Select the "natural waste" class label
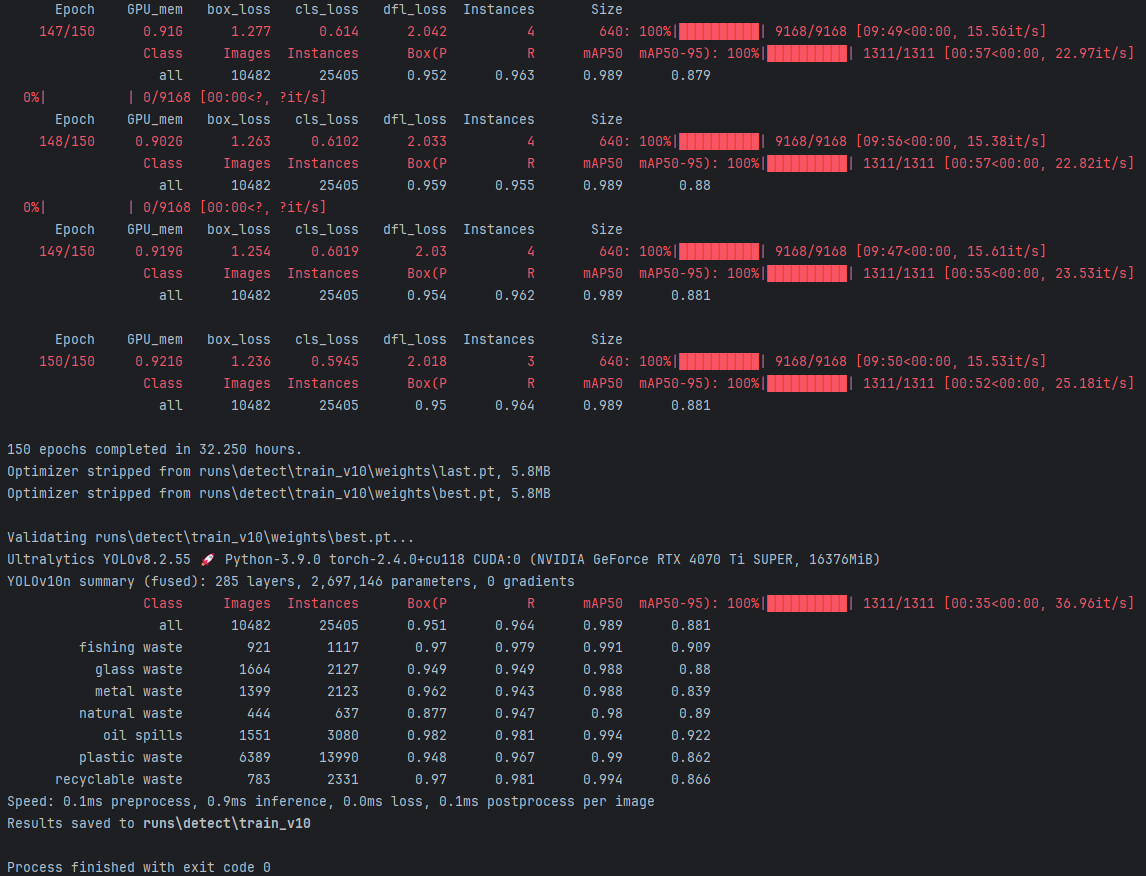The image size is (1146, 876). pos(130,713)
